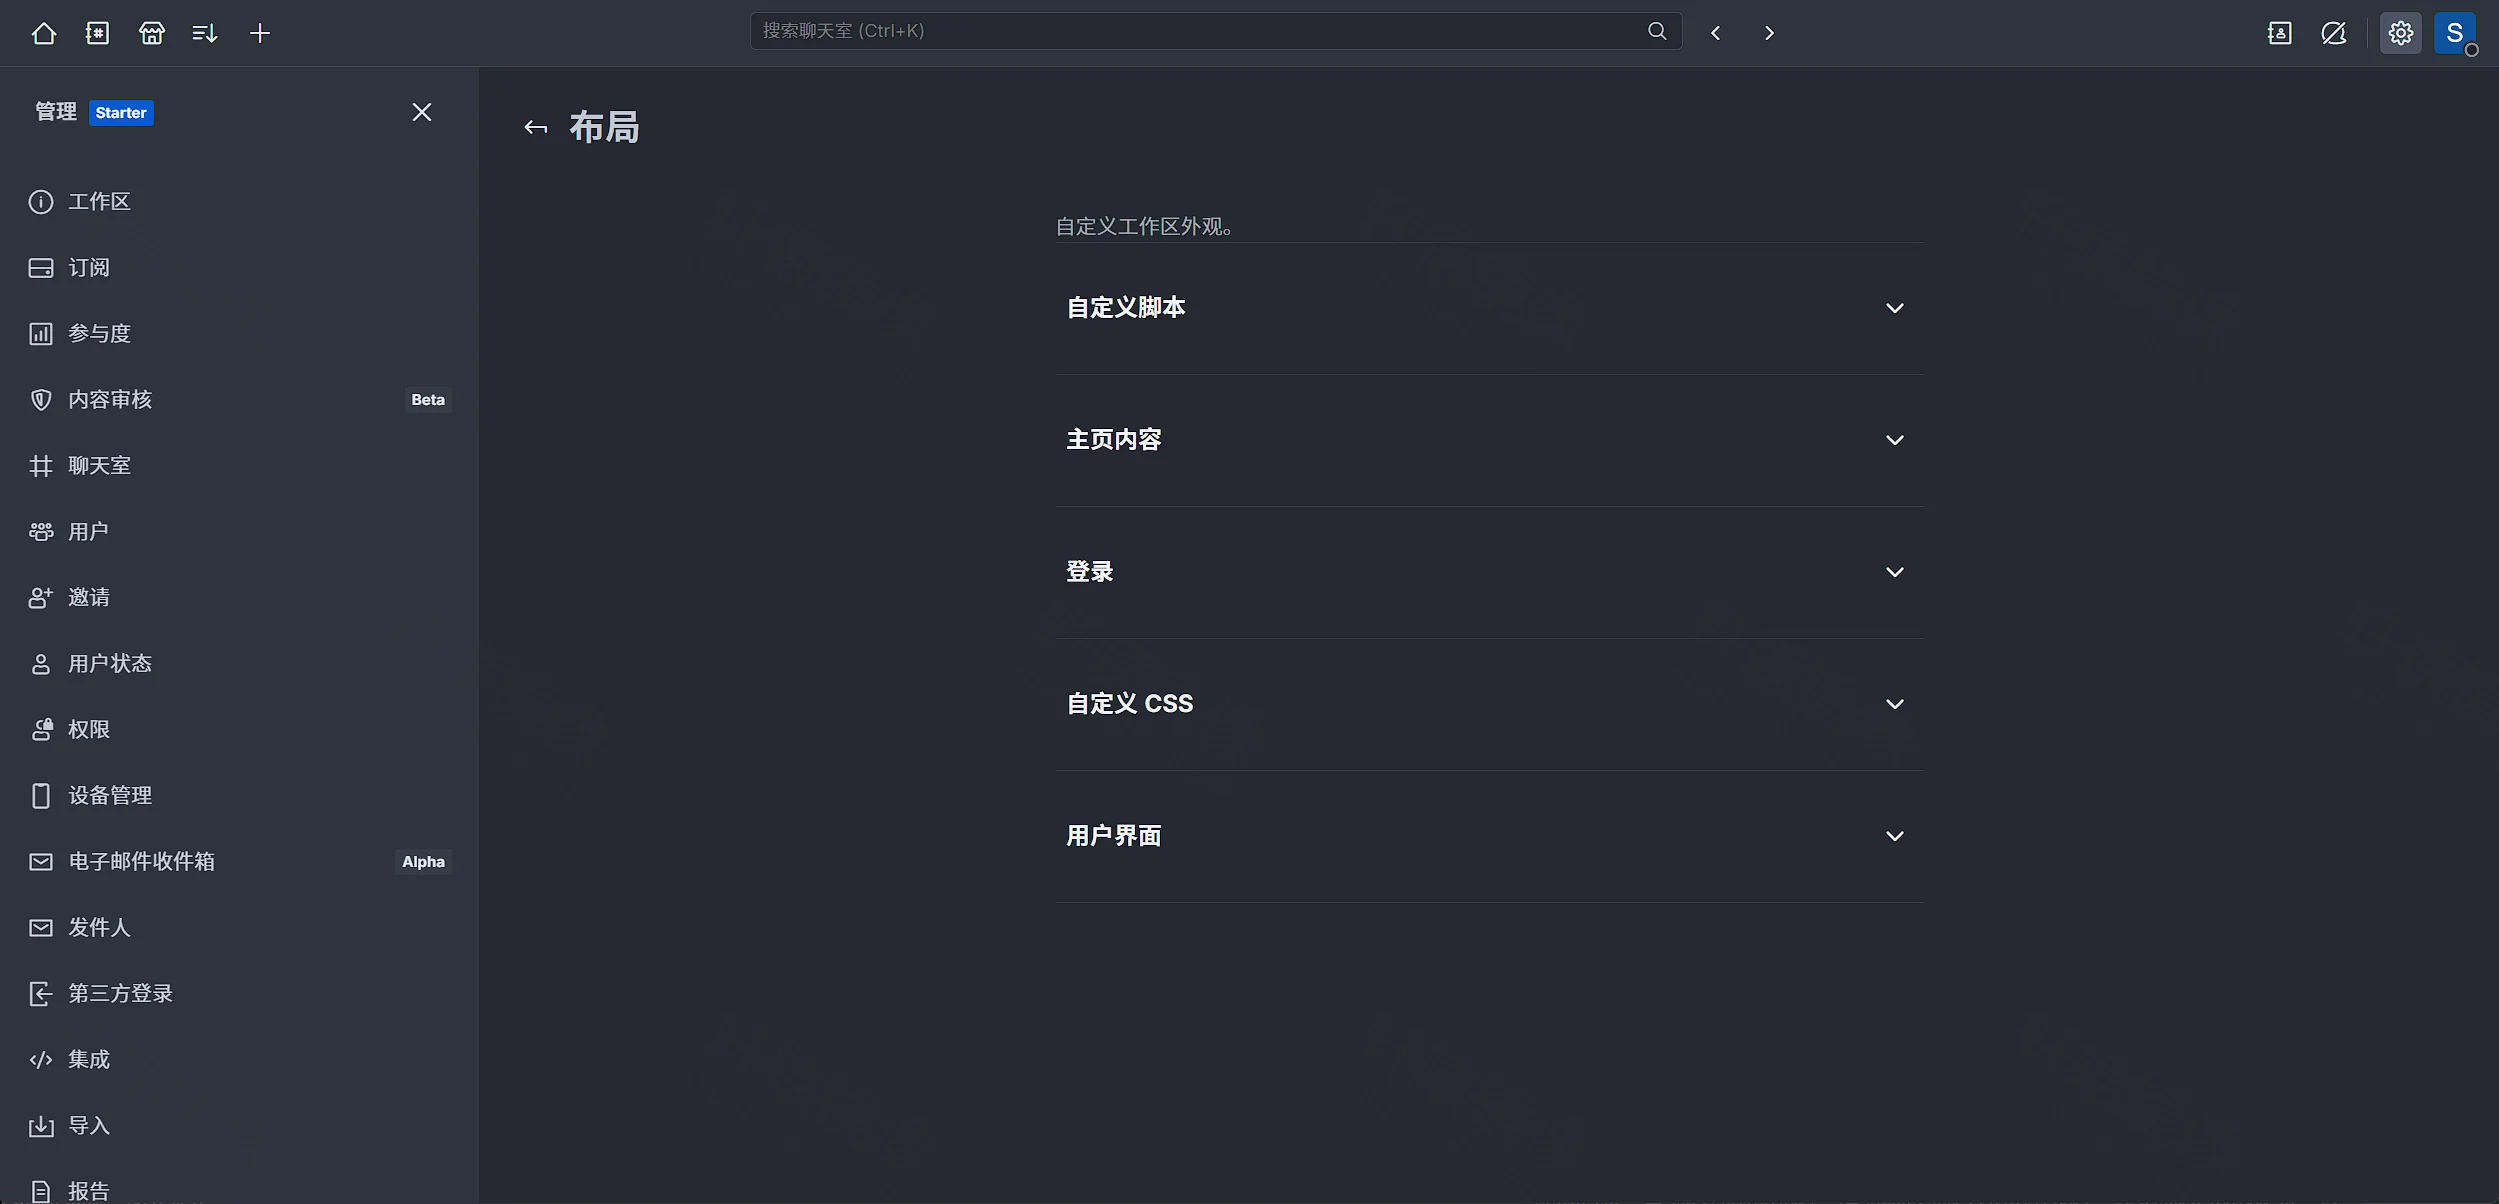Click the Starter plan badge

click(121, 113)
